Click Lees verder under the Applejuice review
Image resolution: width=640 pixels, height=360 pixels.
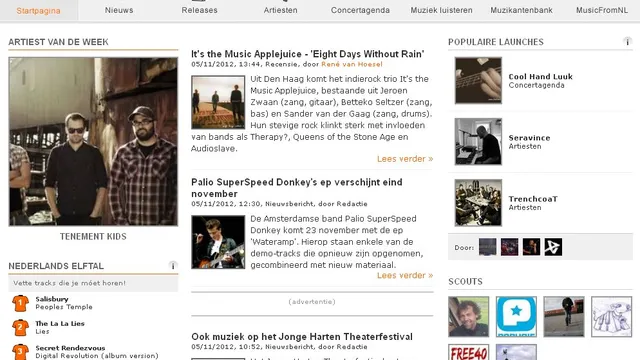point(404,159)
